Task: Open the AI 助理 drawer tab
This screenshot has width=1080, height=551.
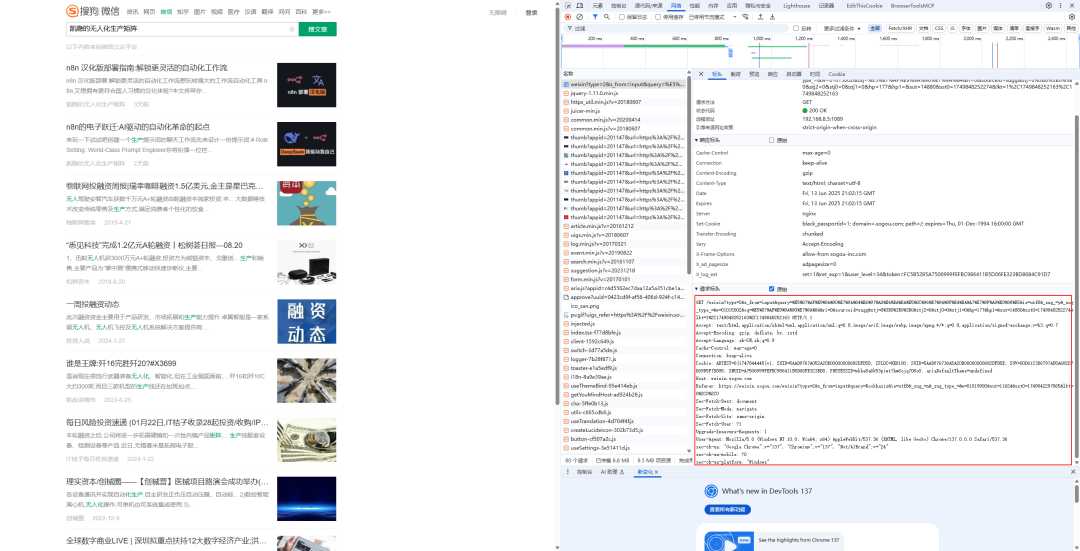Action: click(612, 472)
